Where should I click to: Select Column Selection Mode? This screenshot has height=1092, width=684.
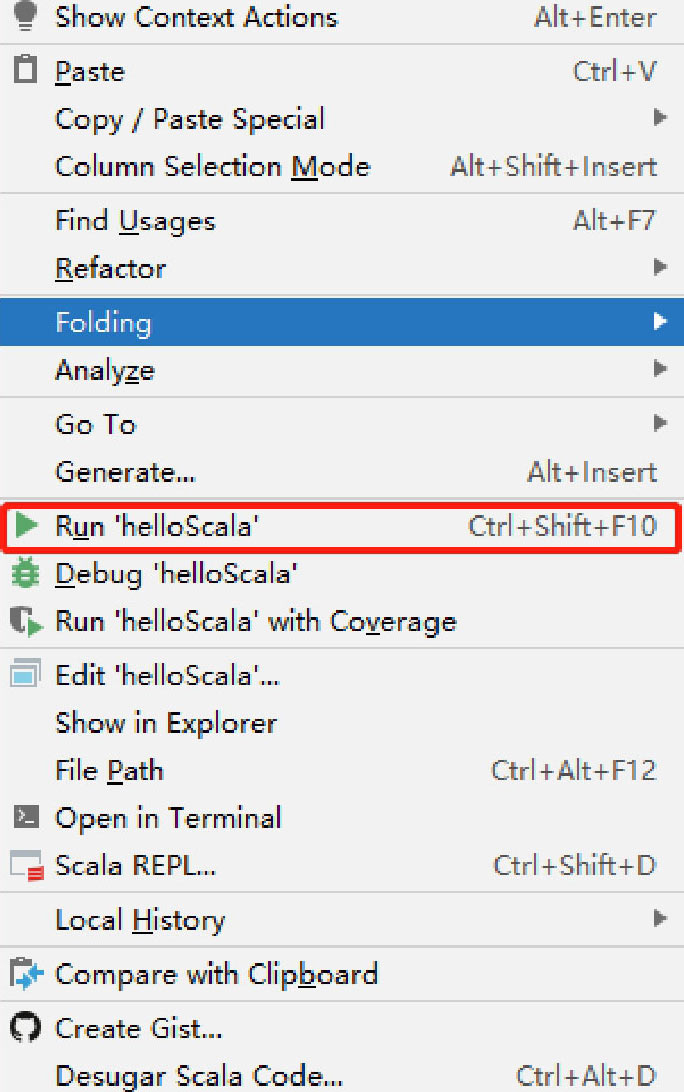coord(342,166)
